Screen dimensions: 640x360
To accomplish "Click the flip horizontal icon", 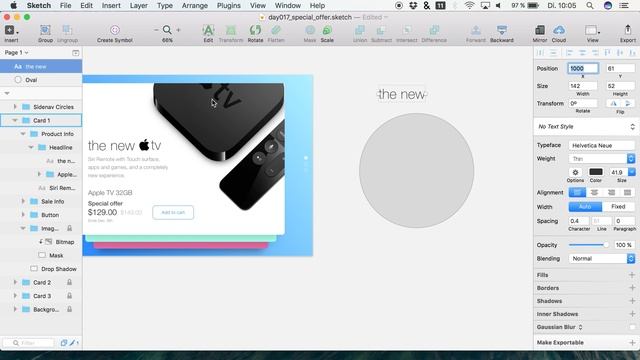I will click(613, 104).
